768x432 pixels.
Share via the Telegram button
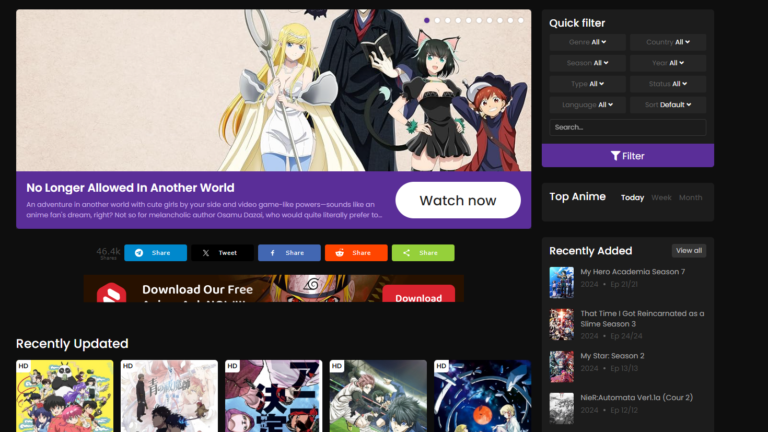click(155, 253)
